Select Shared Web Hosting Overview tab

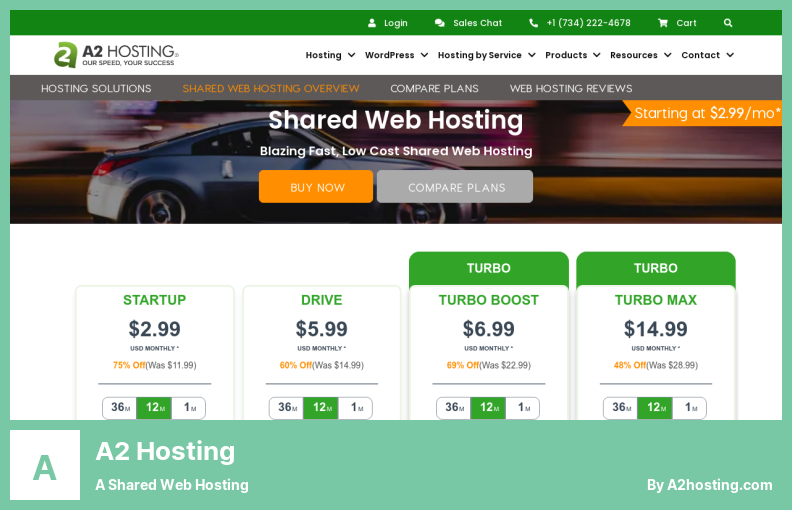(x=271, y=88)
